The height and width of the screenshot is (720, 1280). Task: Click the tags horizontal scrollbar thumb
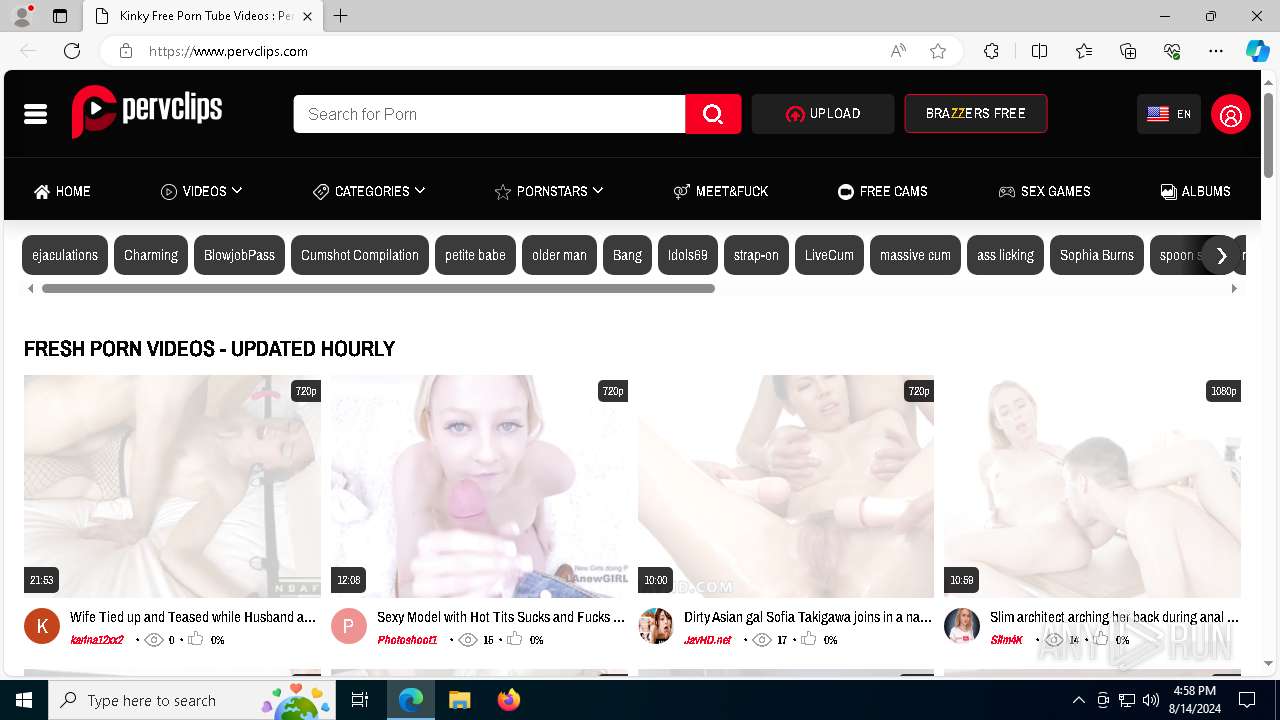pos(378,288)
